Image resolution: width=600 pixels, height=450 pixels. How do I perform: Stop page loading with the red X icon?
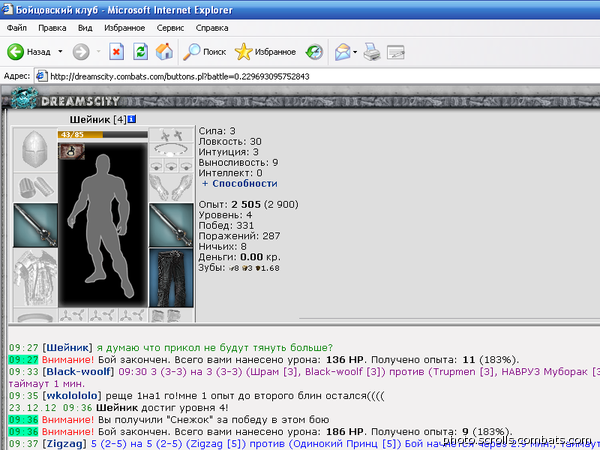coord(116,52)
